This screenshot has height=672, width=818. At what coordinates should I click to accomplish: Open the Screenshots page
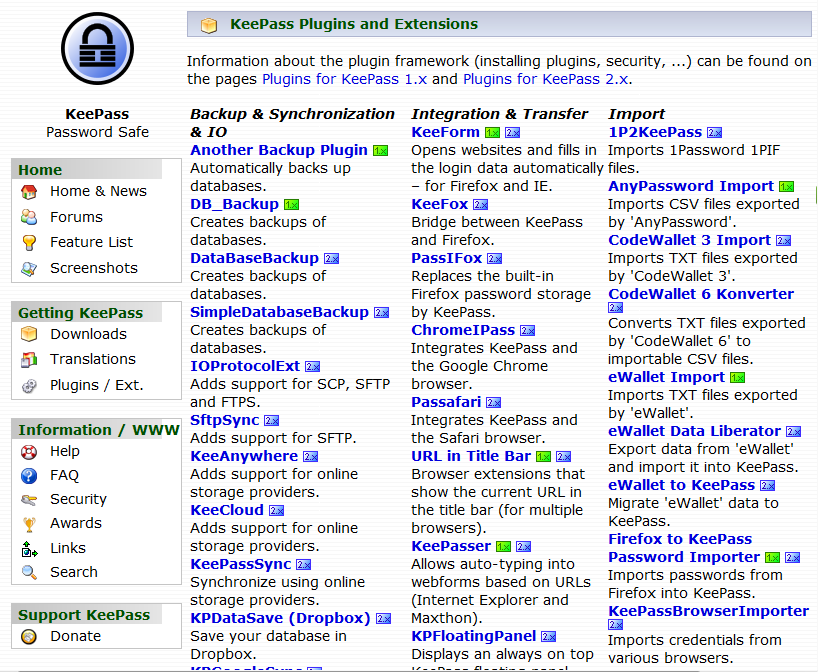click(x=94, y=268)
